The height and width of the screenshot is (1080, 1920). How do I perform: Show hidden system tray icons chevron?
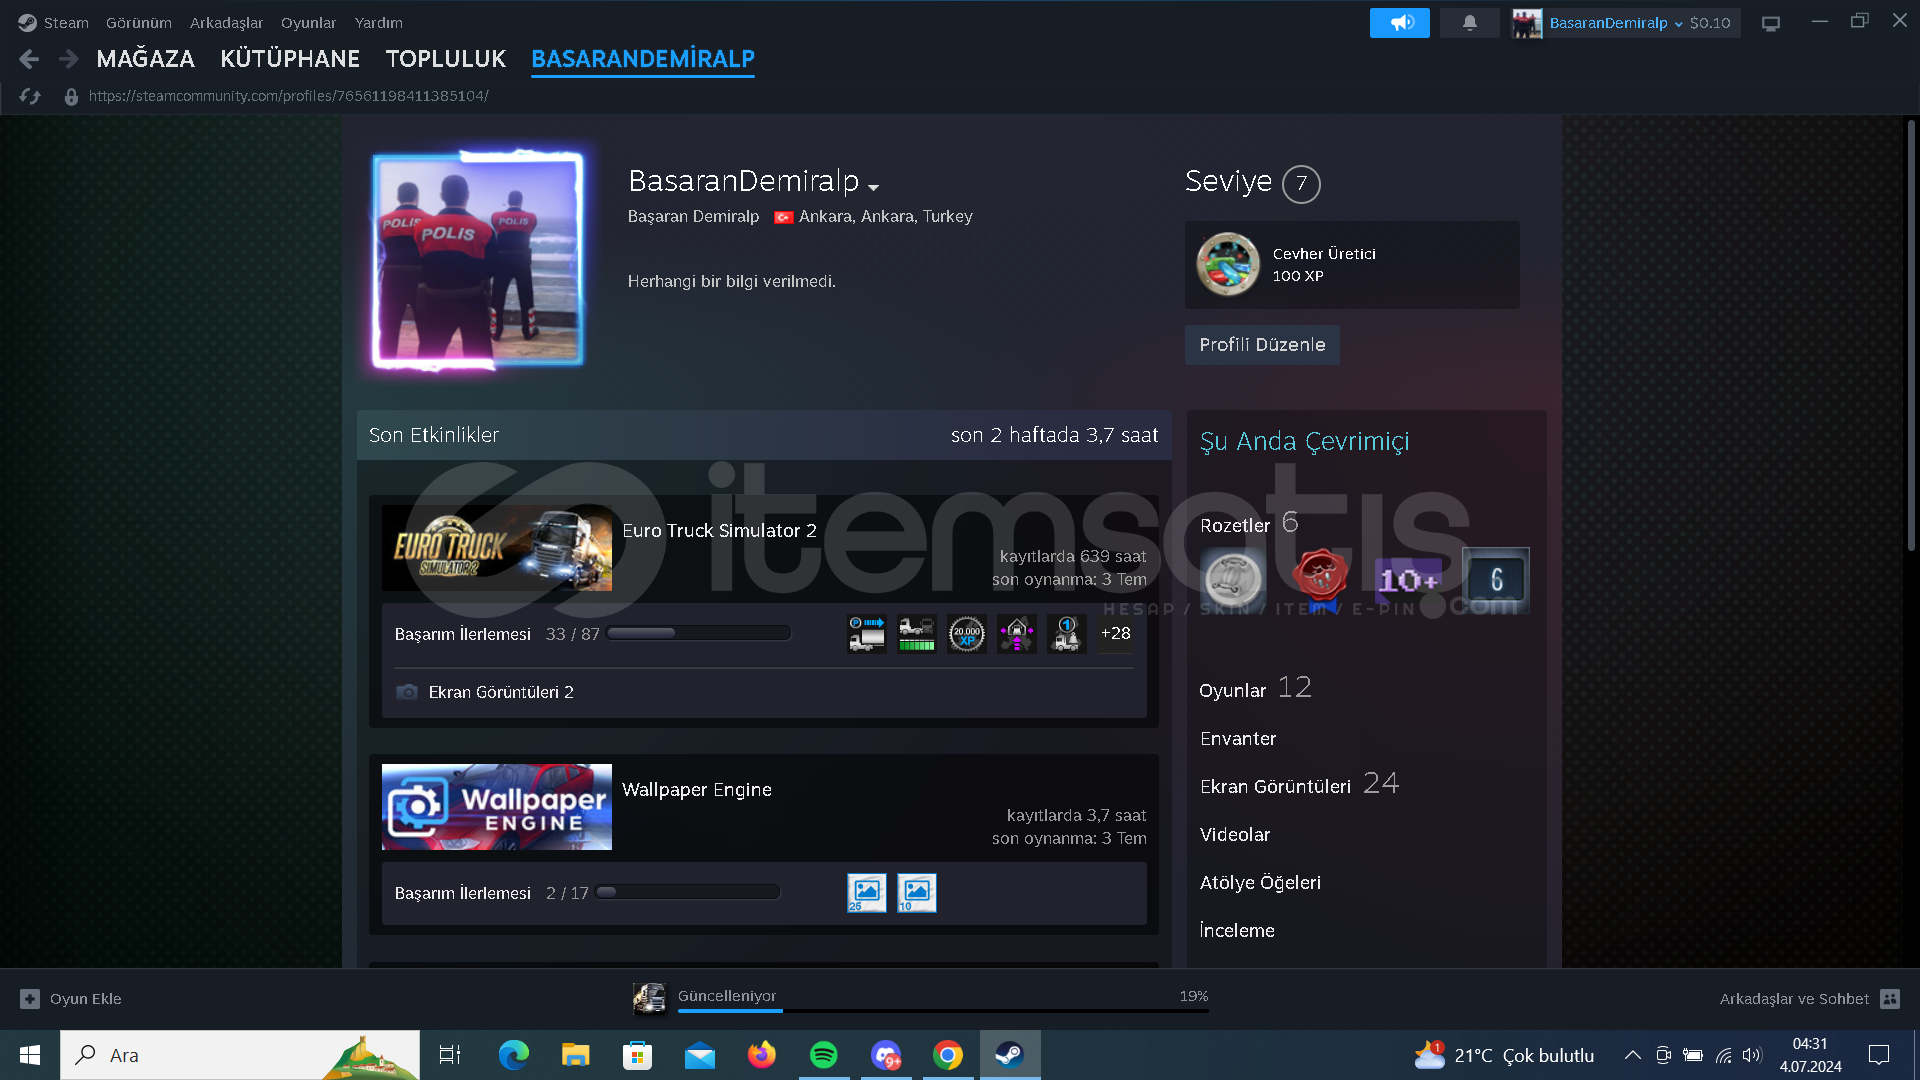[1632, 1055]
